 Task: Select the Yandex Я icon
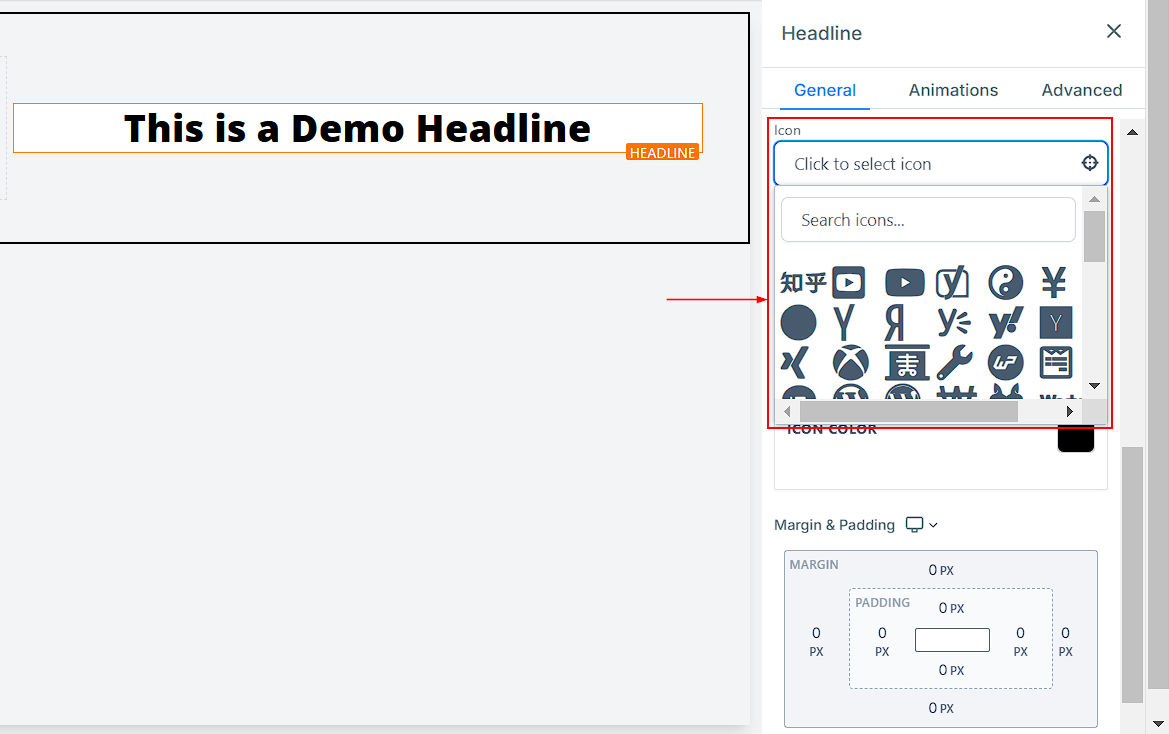895,323
